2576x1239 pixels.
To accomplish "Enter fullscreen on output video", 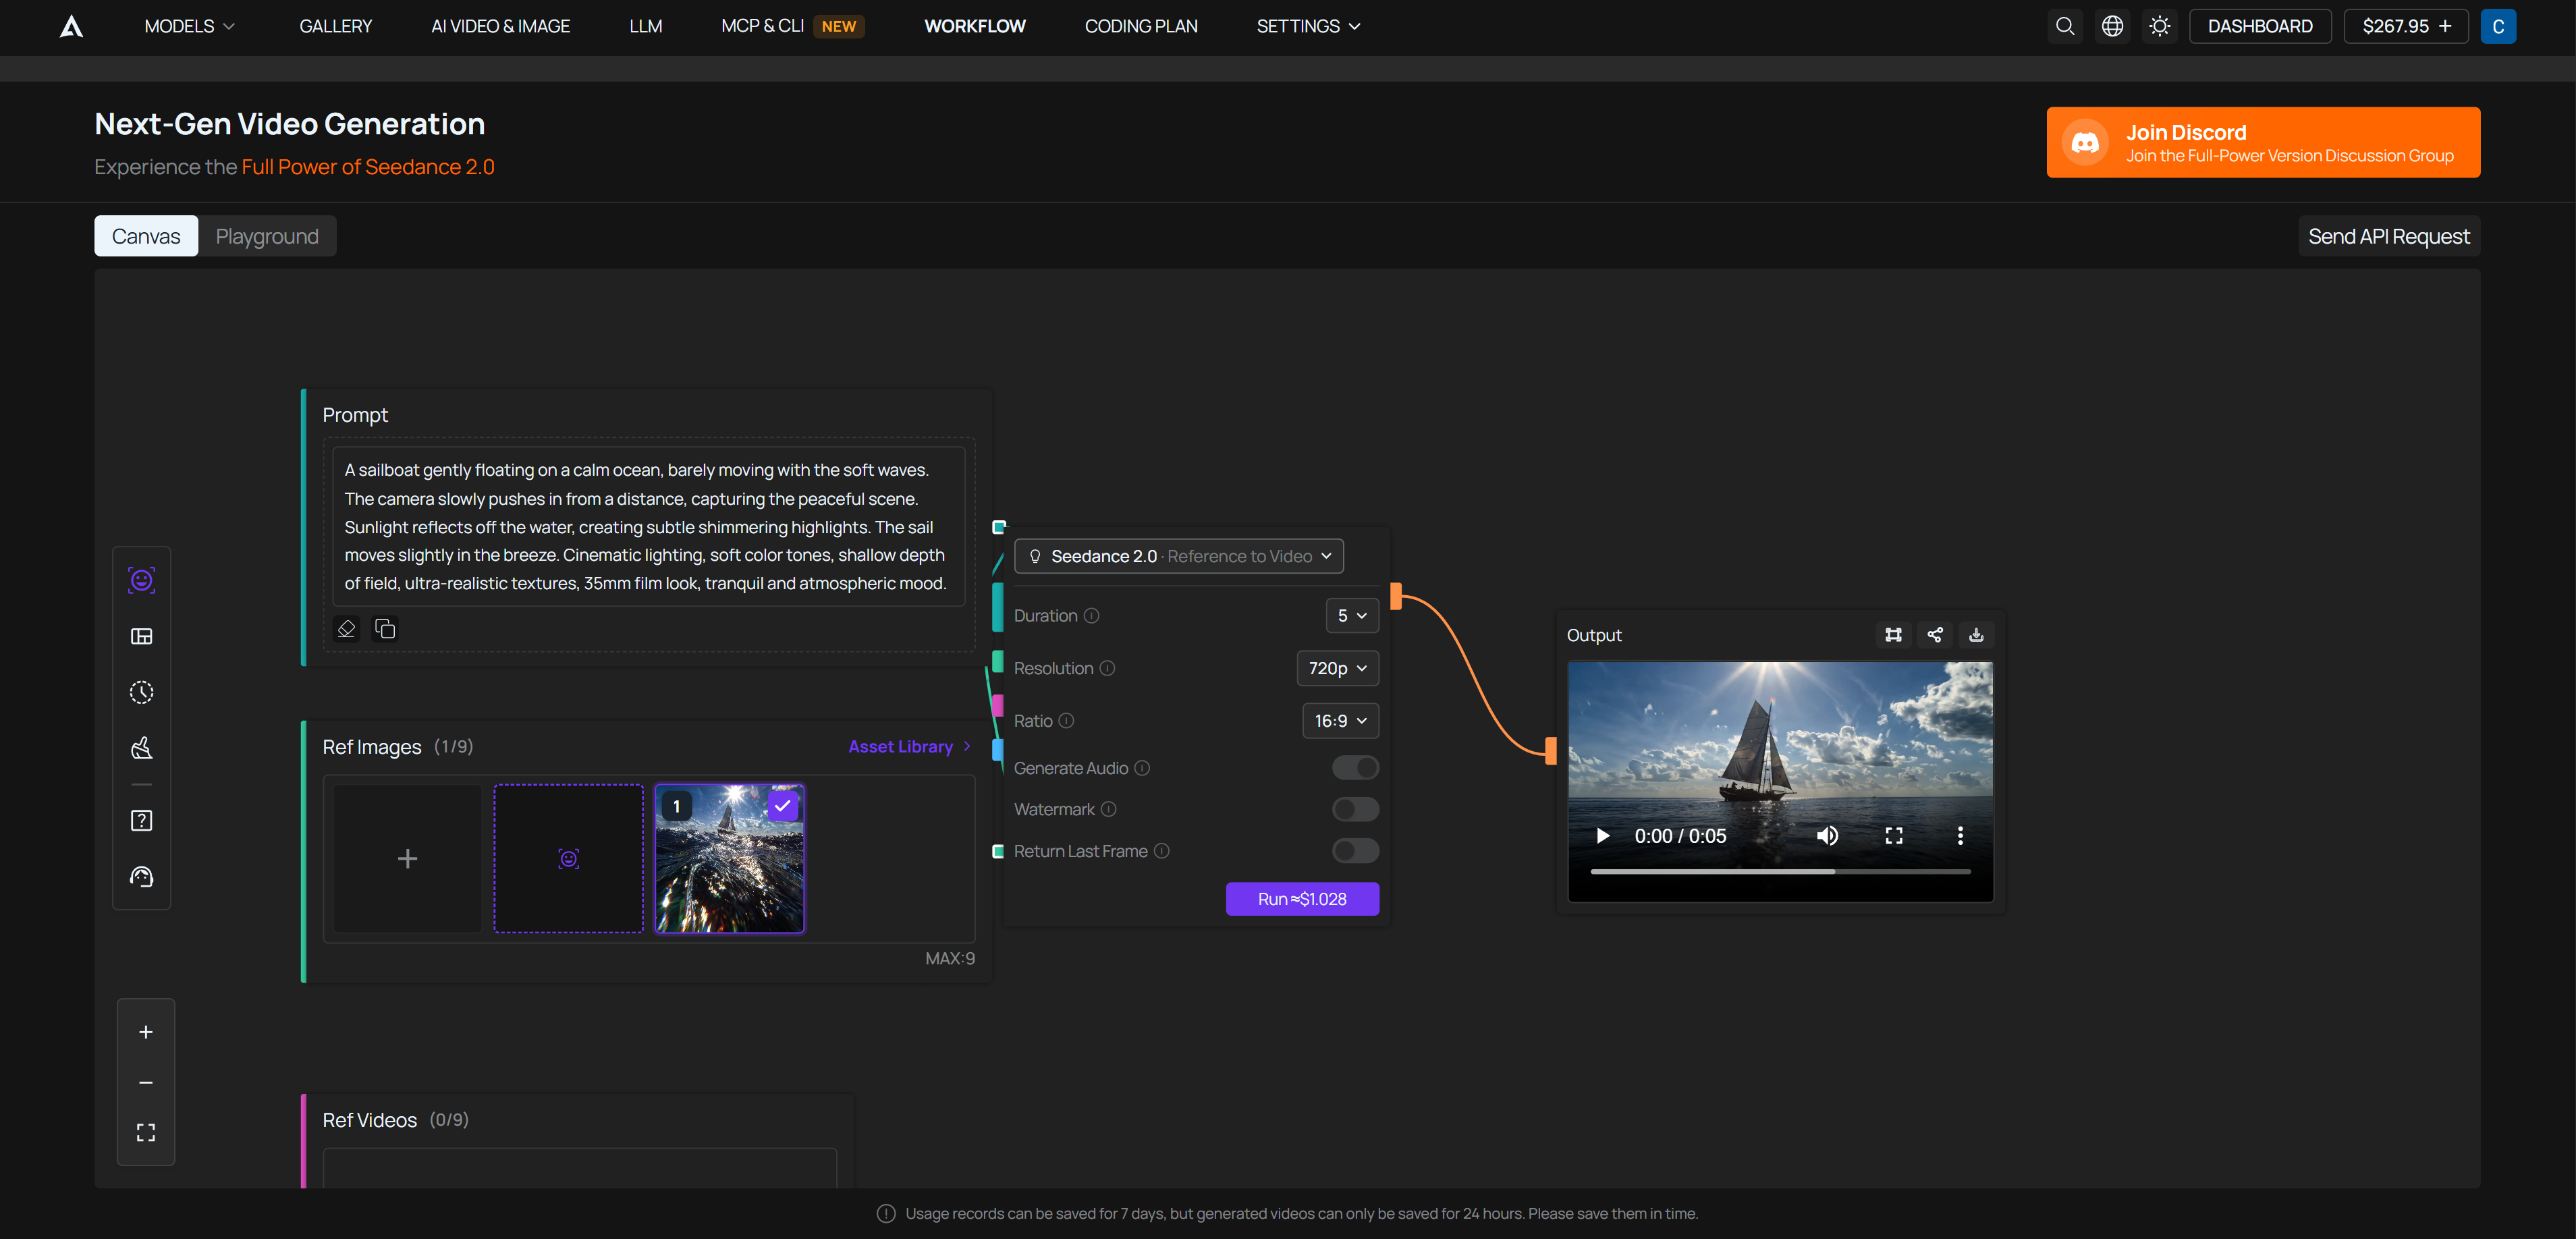I will [1893, 836].
